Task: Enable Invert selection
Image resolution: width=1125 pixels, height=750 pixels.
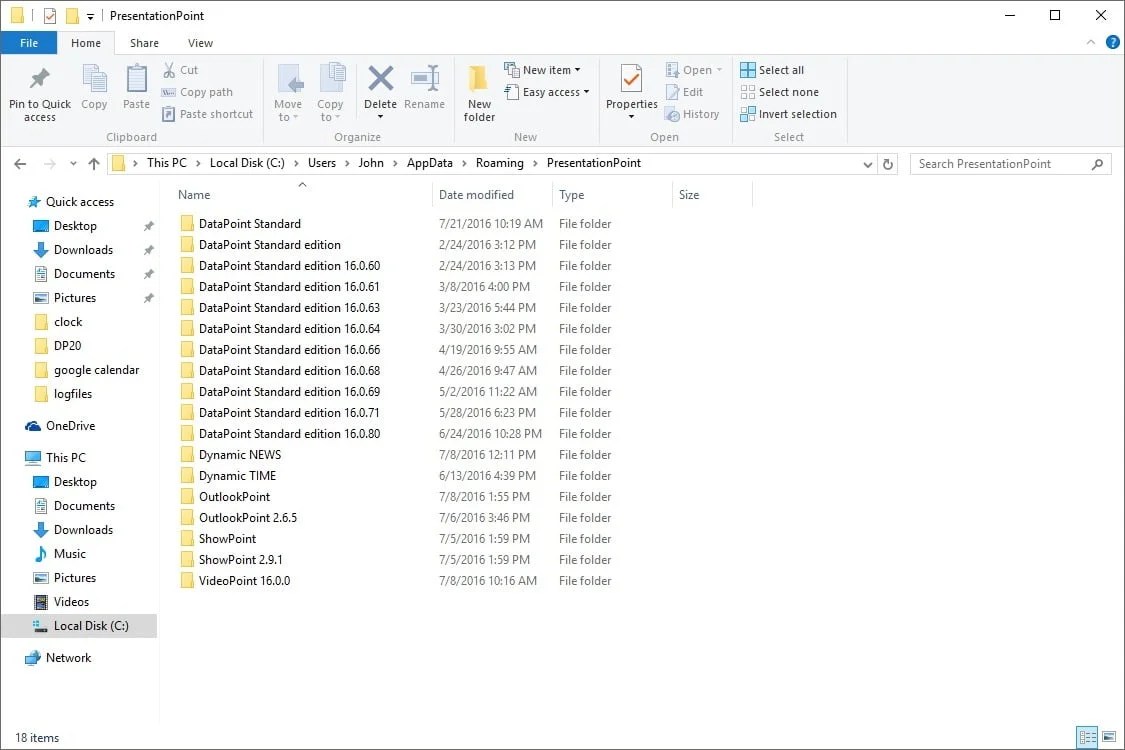Action: pos(789,114)
